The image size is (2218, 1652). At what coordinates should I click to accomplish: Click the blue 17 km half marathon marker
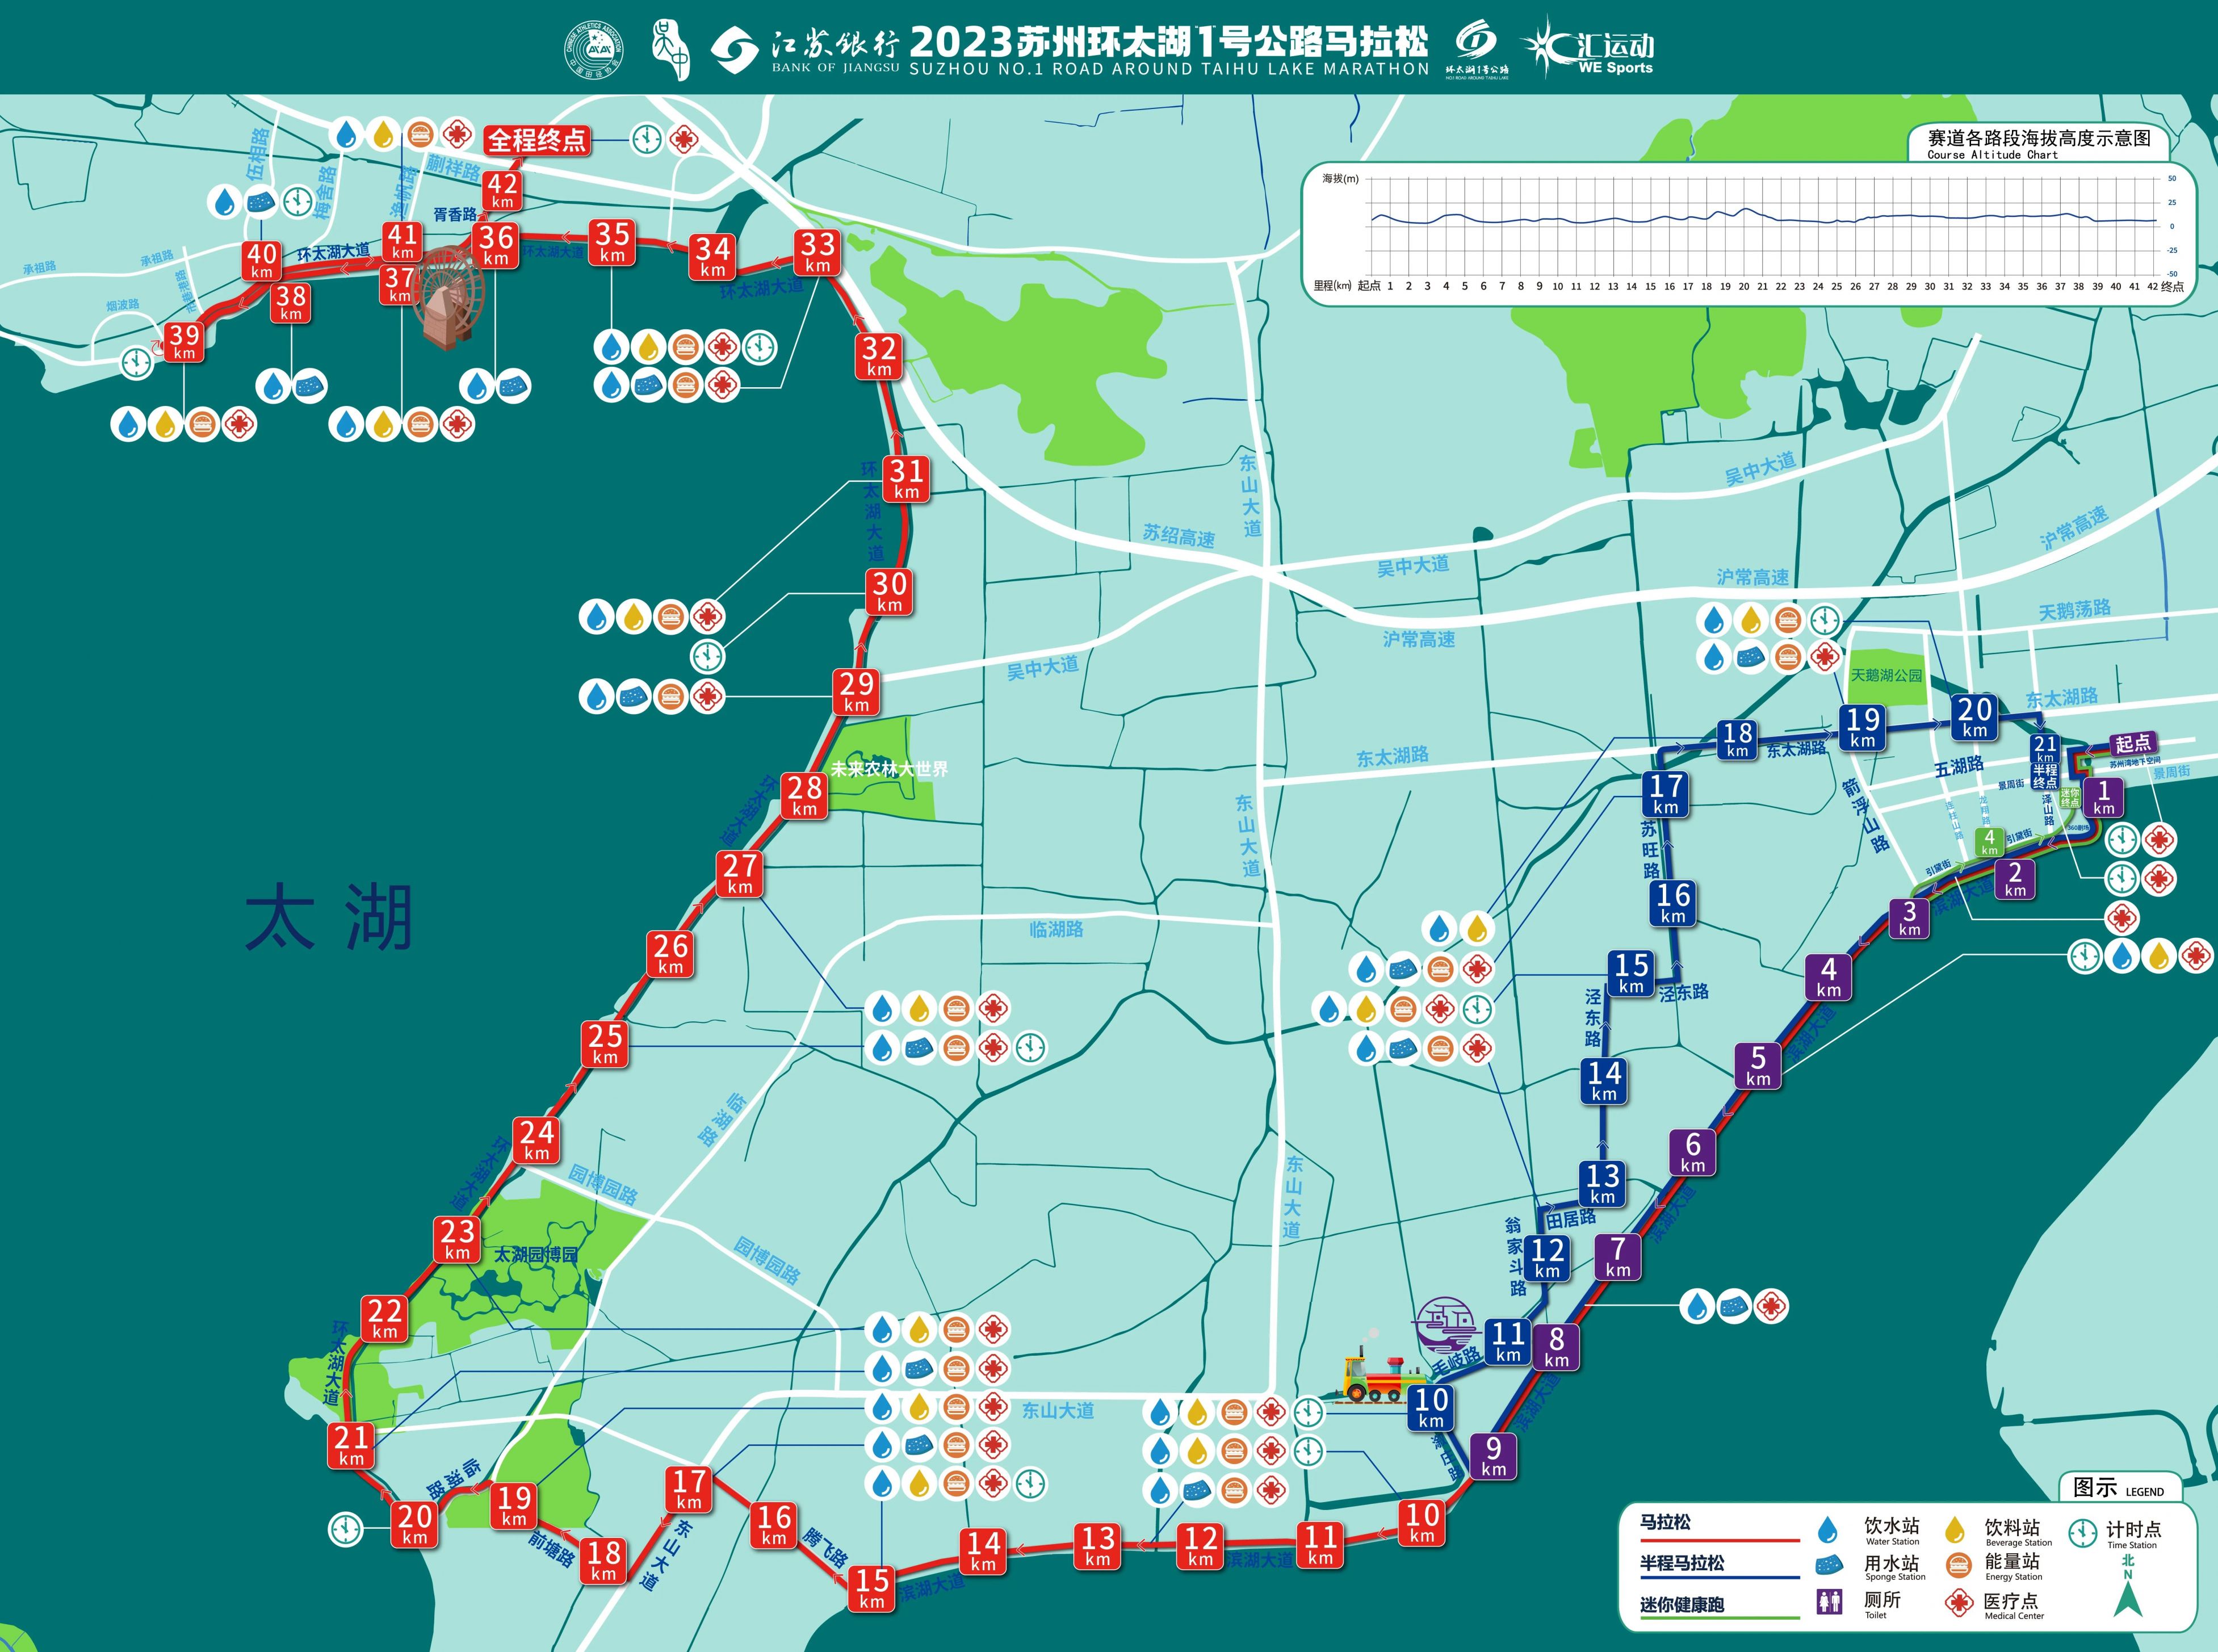(1665, 794)
